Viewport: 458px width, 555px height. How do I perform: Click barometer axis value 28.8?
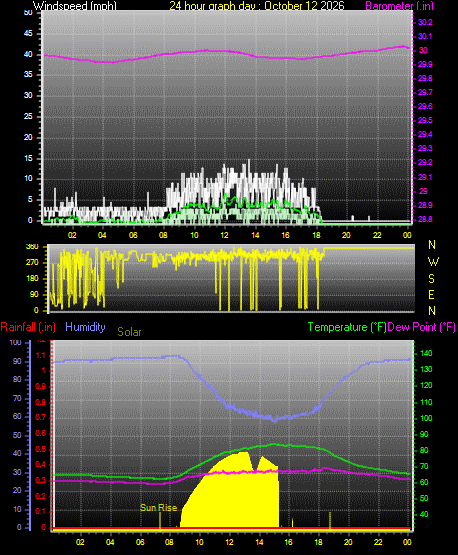pos(425,219)
